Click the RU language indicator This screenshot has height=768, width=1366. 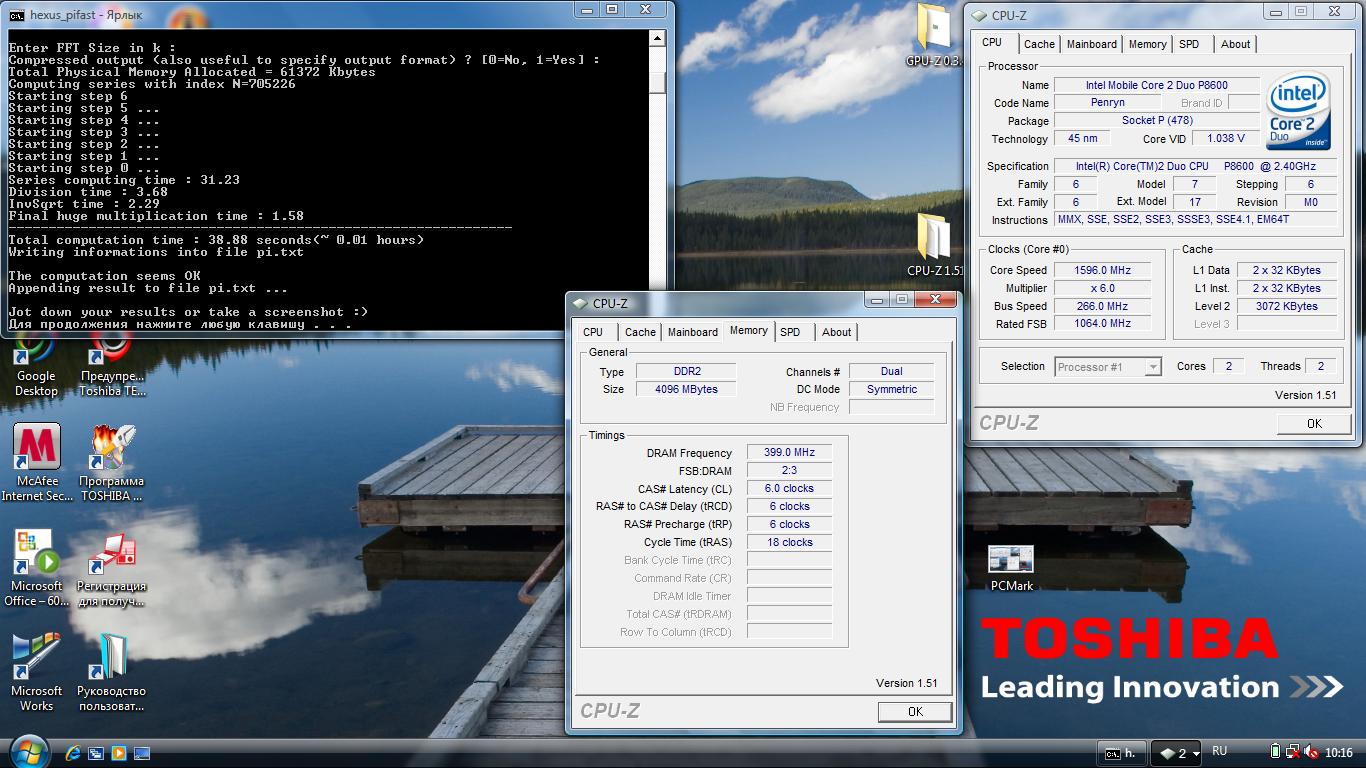coord(1220,751)
